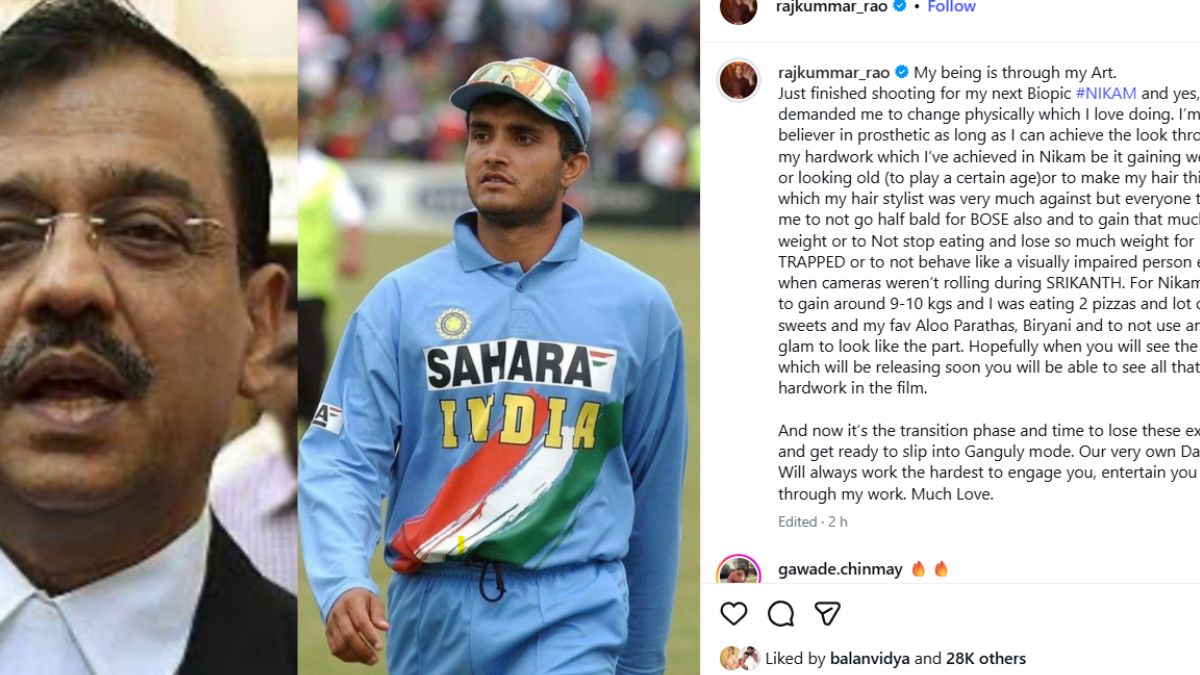Visit gawade.chinmay's profile from the comment
1200x675 pixels.
coord(840,569)
